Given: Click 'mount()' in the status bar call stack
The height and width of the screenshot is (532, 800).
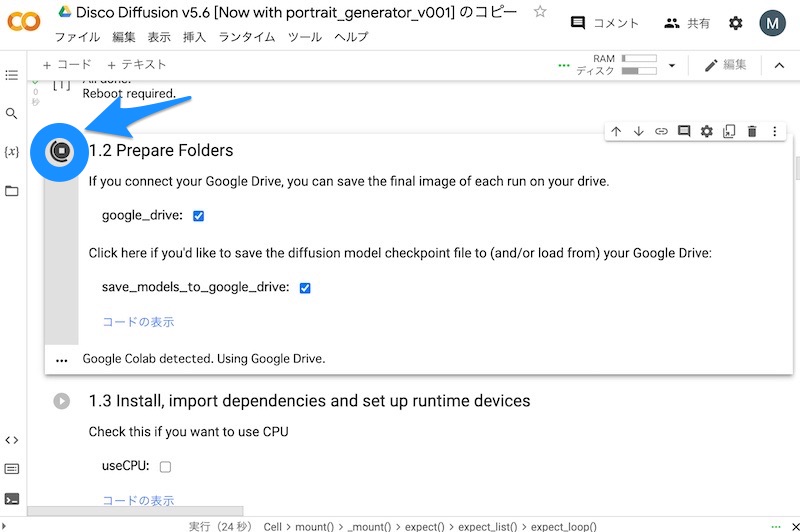Looking at the screenshot, I should (x=314, y=526).
